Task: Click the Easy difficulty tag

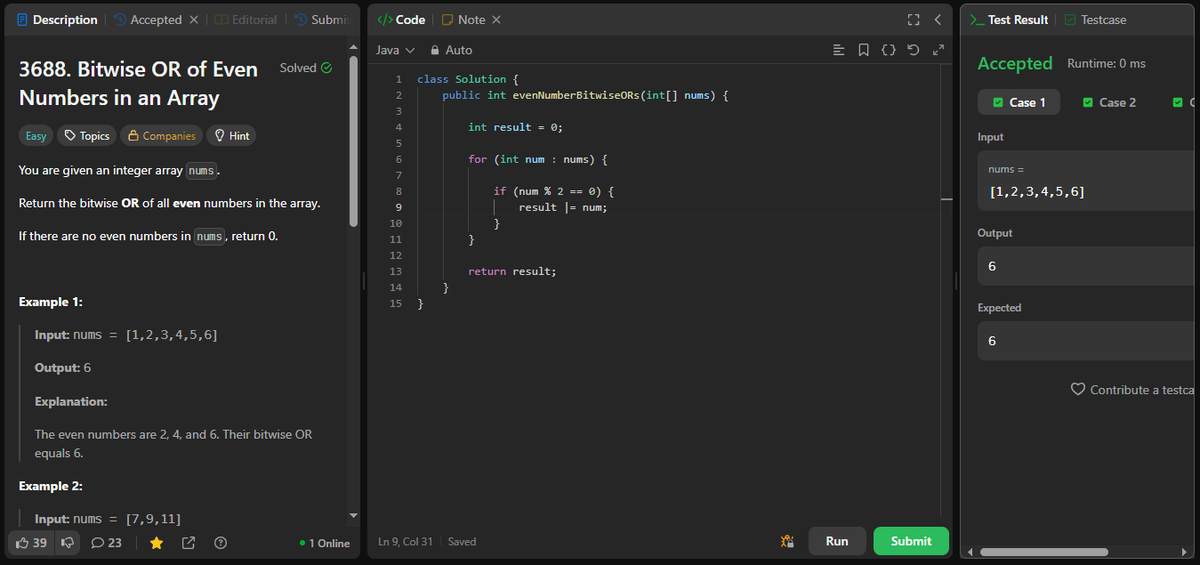Action: tap(35, 136)
